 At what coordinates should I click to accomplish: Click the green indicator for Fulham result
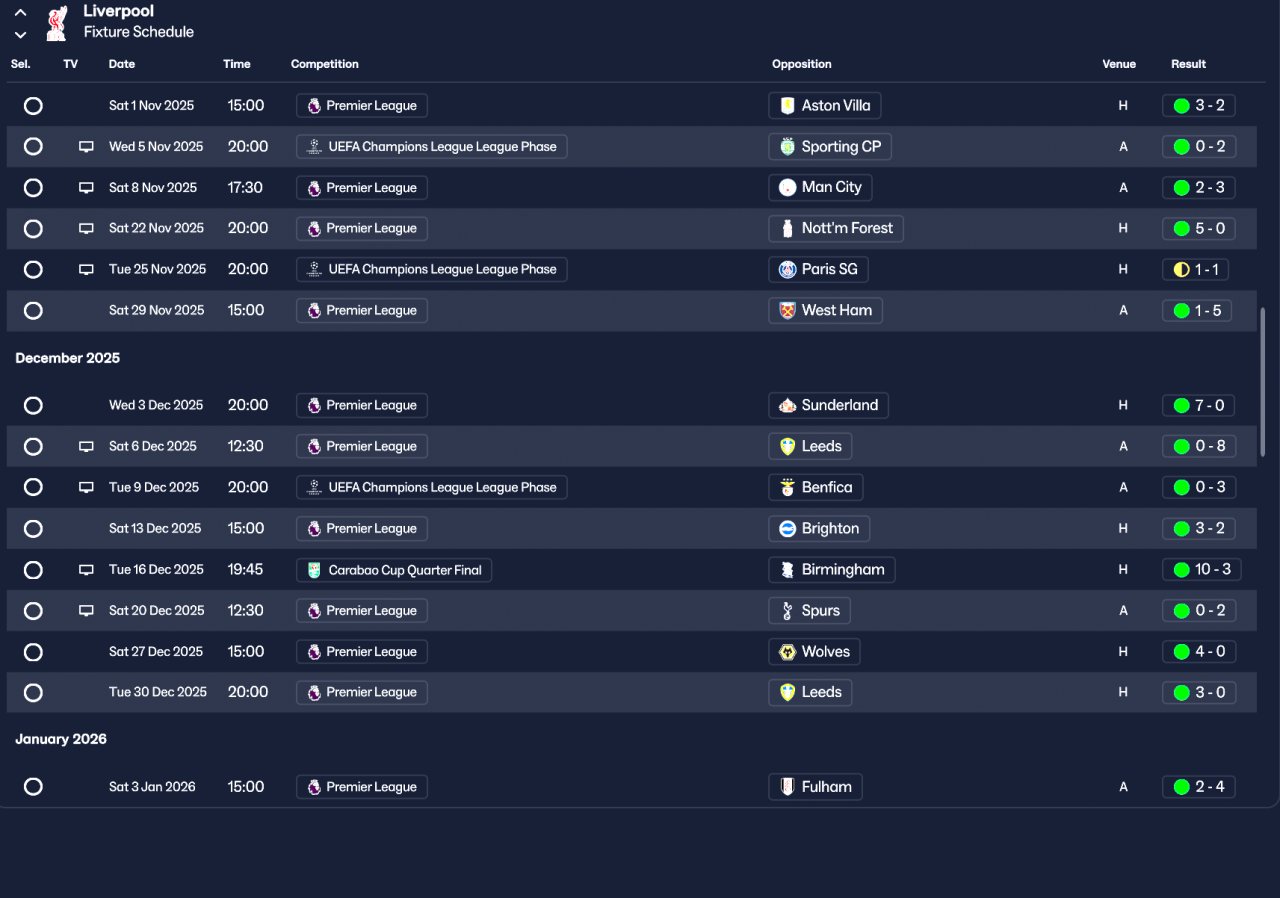pyautogui.click(x=1182, y=787)
